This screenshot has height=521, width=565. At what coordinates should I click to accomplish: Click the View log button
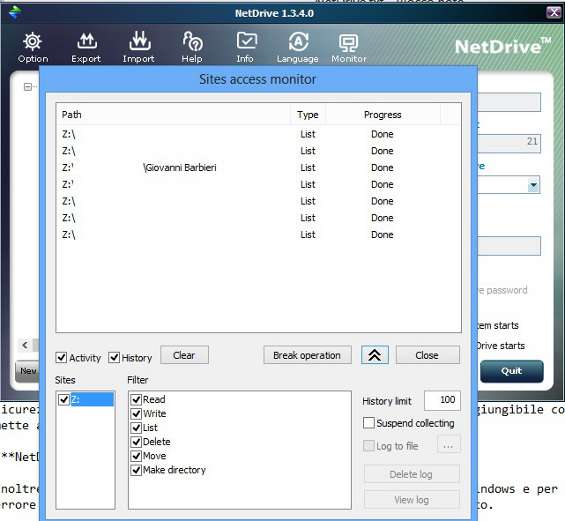pyautogui.click(x=411, y=500)
